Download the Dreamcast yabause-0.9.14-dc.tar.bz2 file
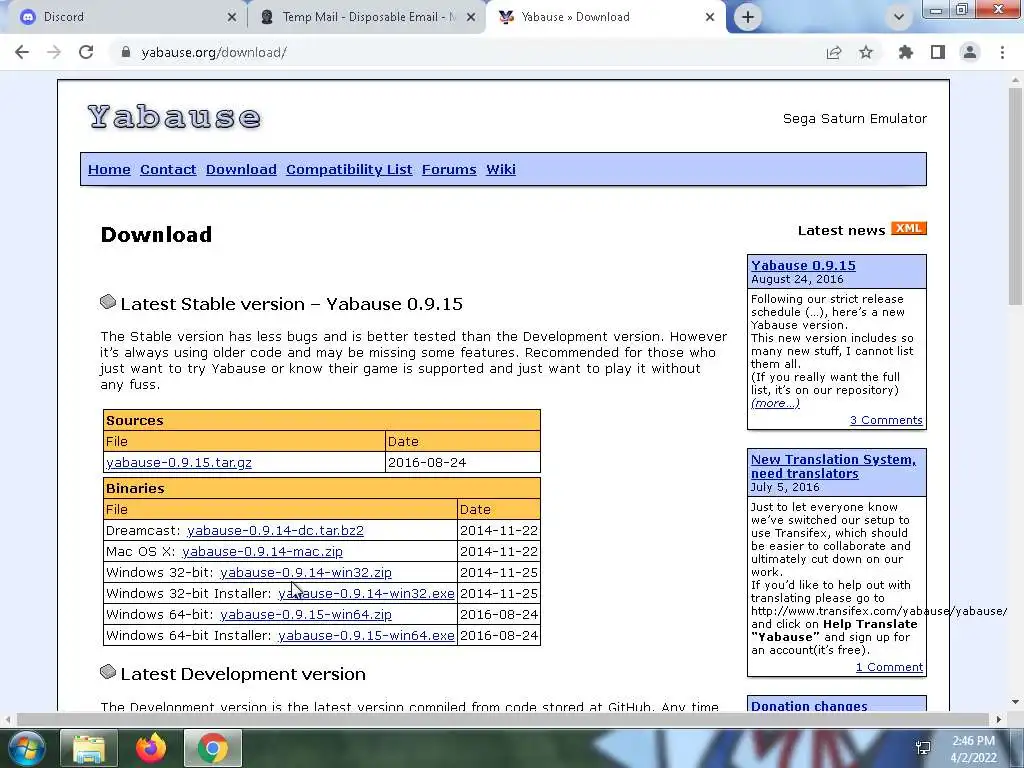The image size is (1024, 768). pos(275,530)
